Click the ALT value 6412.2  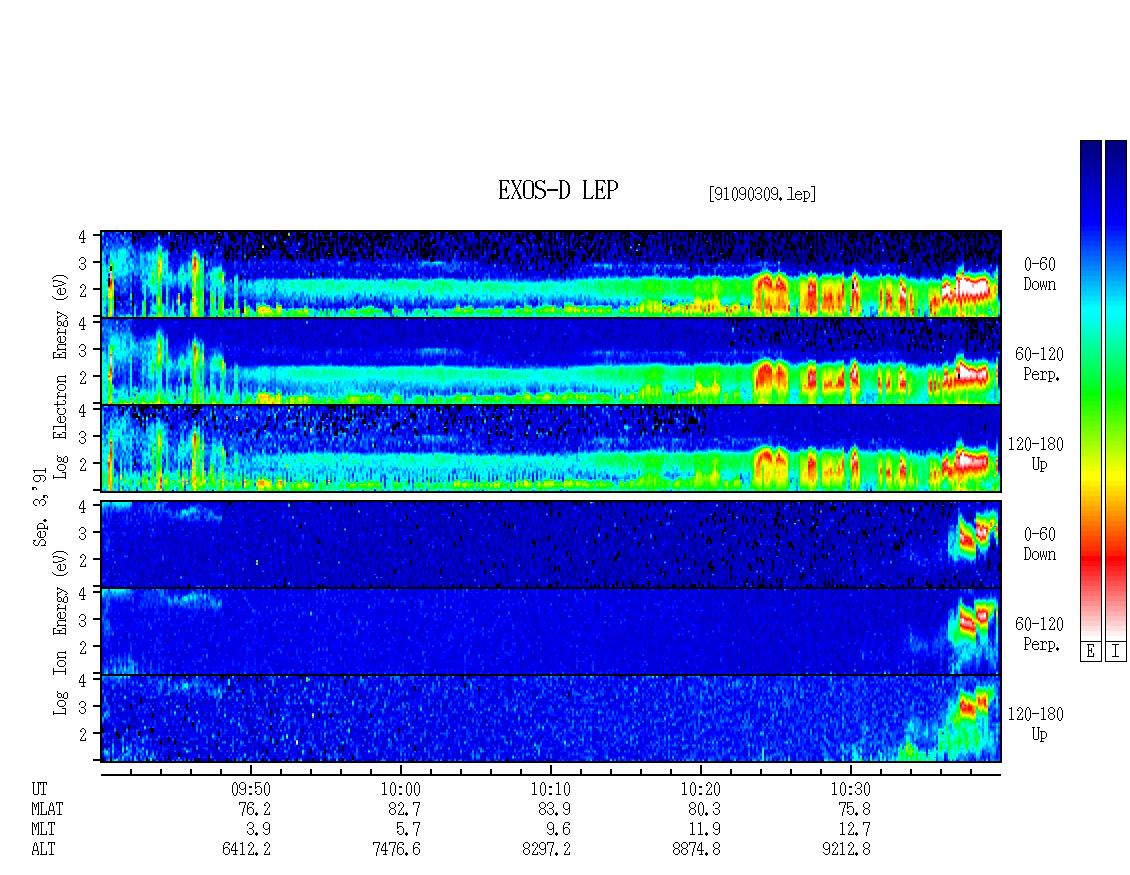click(246, 850)
